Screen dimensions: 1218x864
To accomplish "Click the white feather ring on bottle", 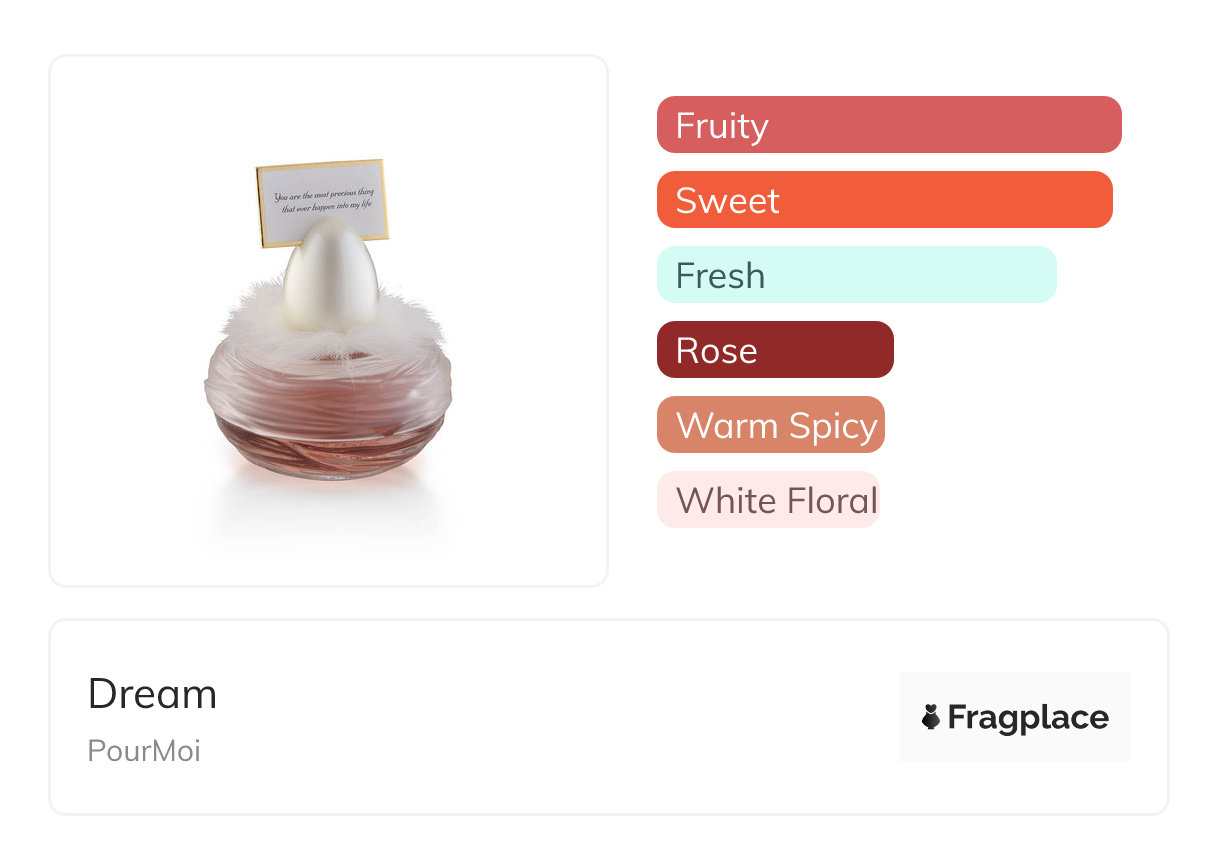I will [x=330, y=320].
